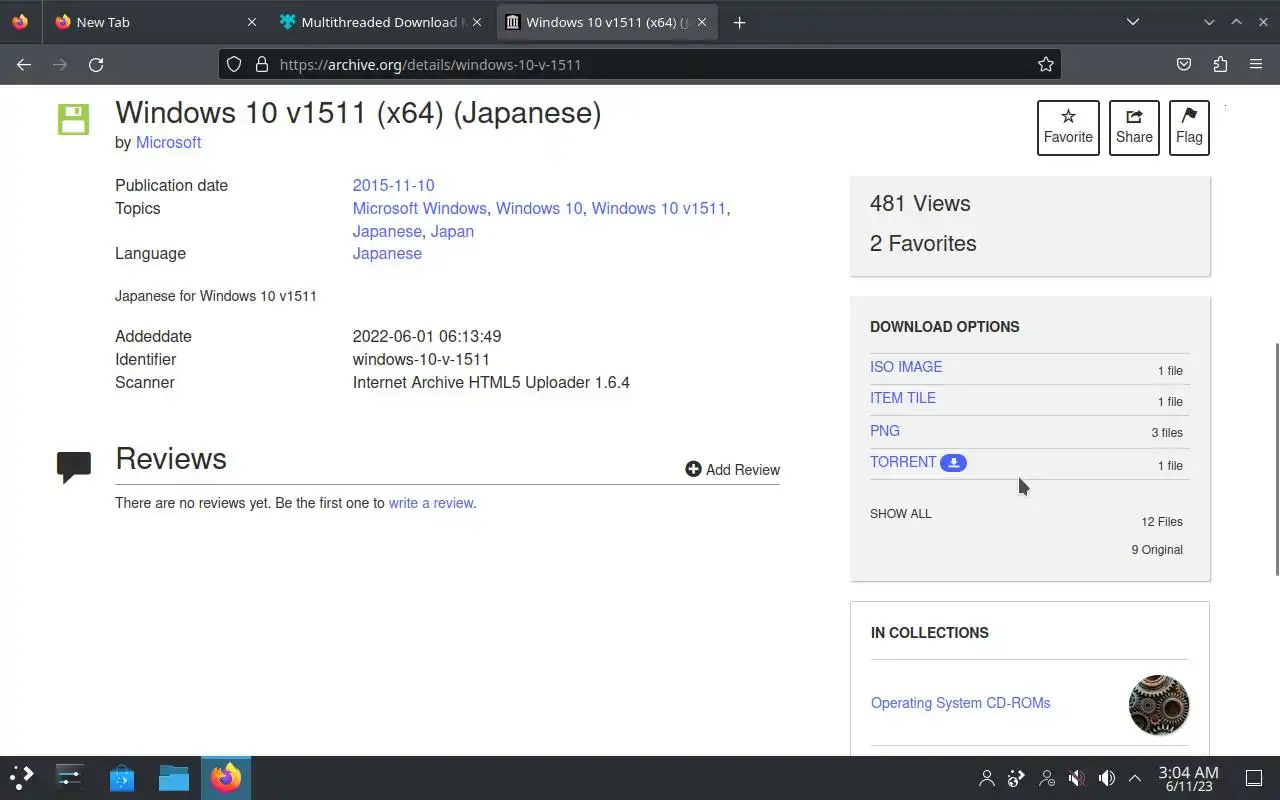Open the KDE application launcher
1280x800 pixels.
pyautogui.click(x=22, y=777)
